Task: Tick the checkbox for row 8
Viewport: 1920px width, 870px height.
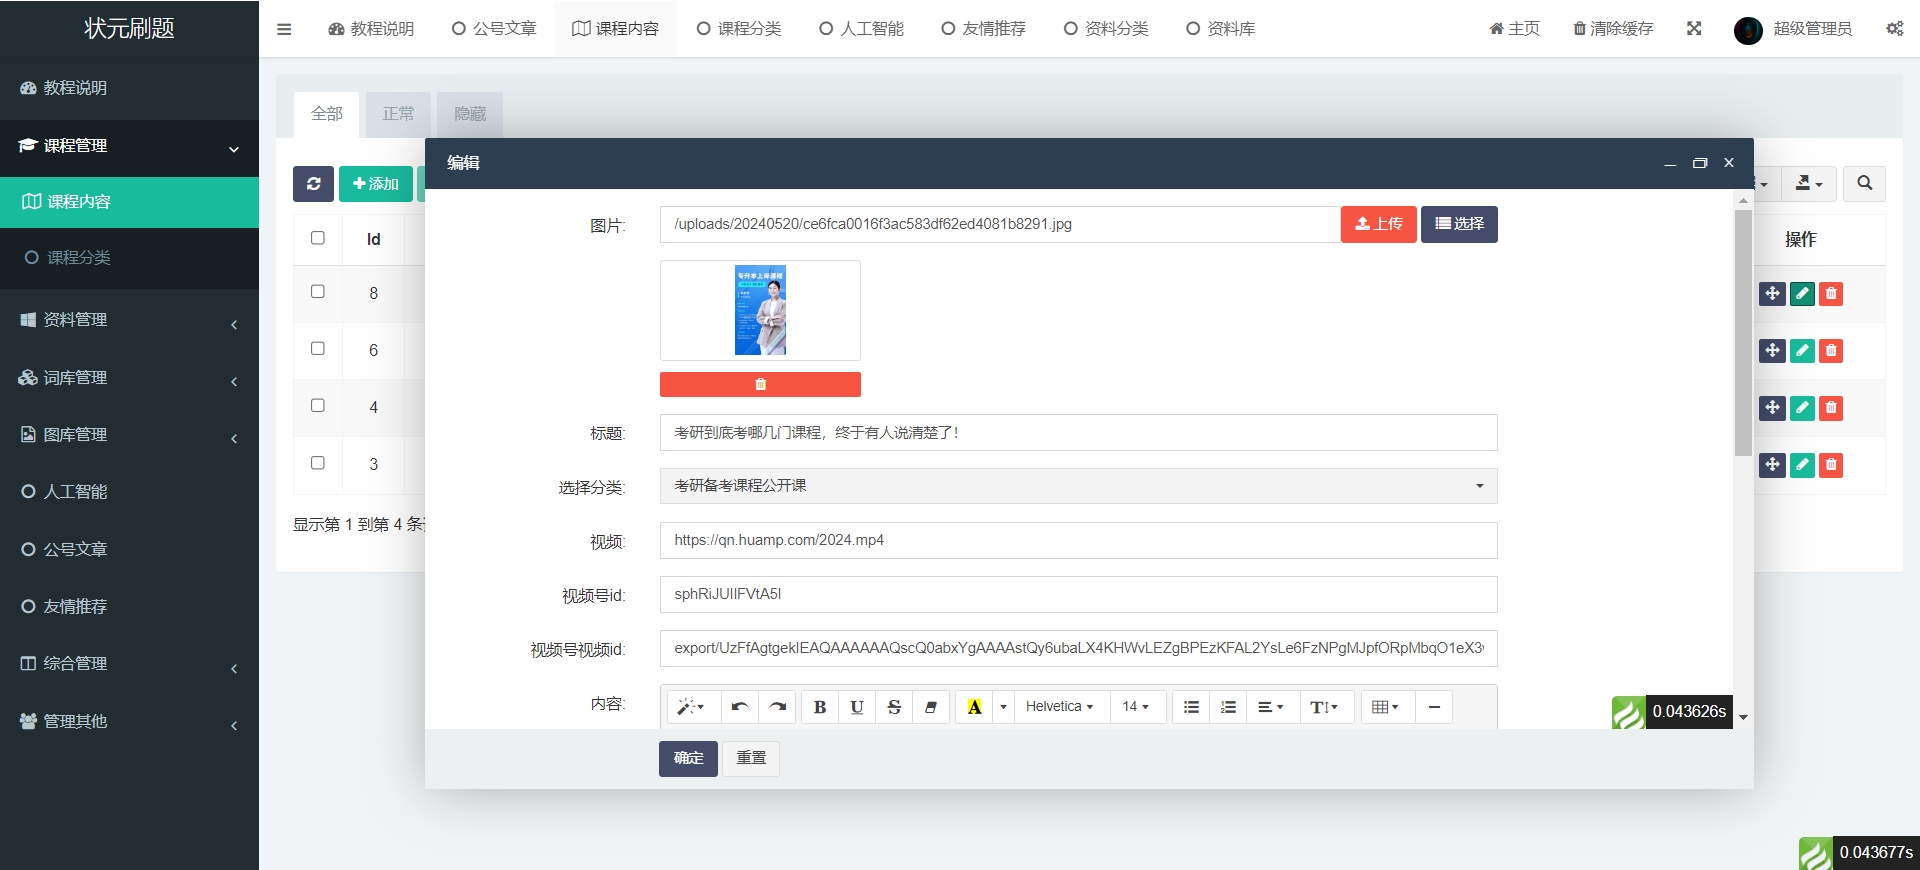Action: pyautogui.click(x=318, y=292)
